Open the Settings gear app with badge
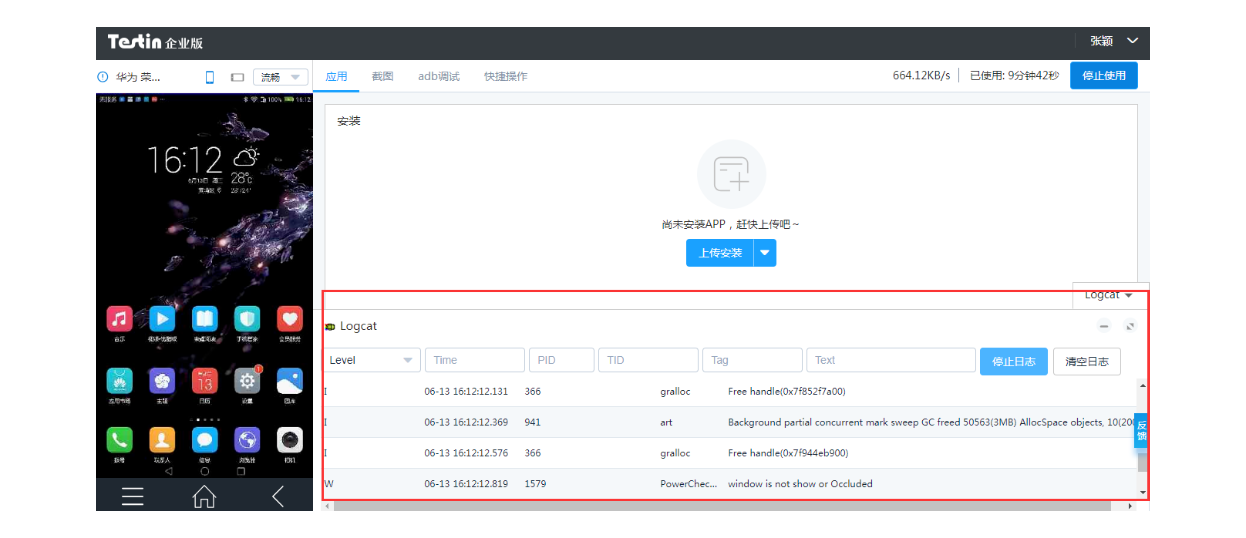Image resolution: width=1246 pixels, height=538 pixels. tap(247, 381)
